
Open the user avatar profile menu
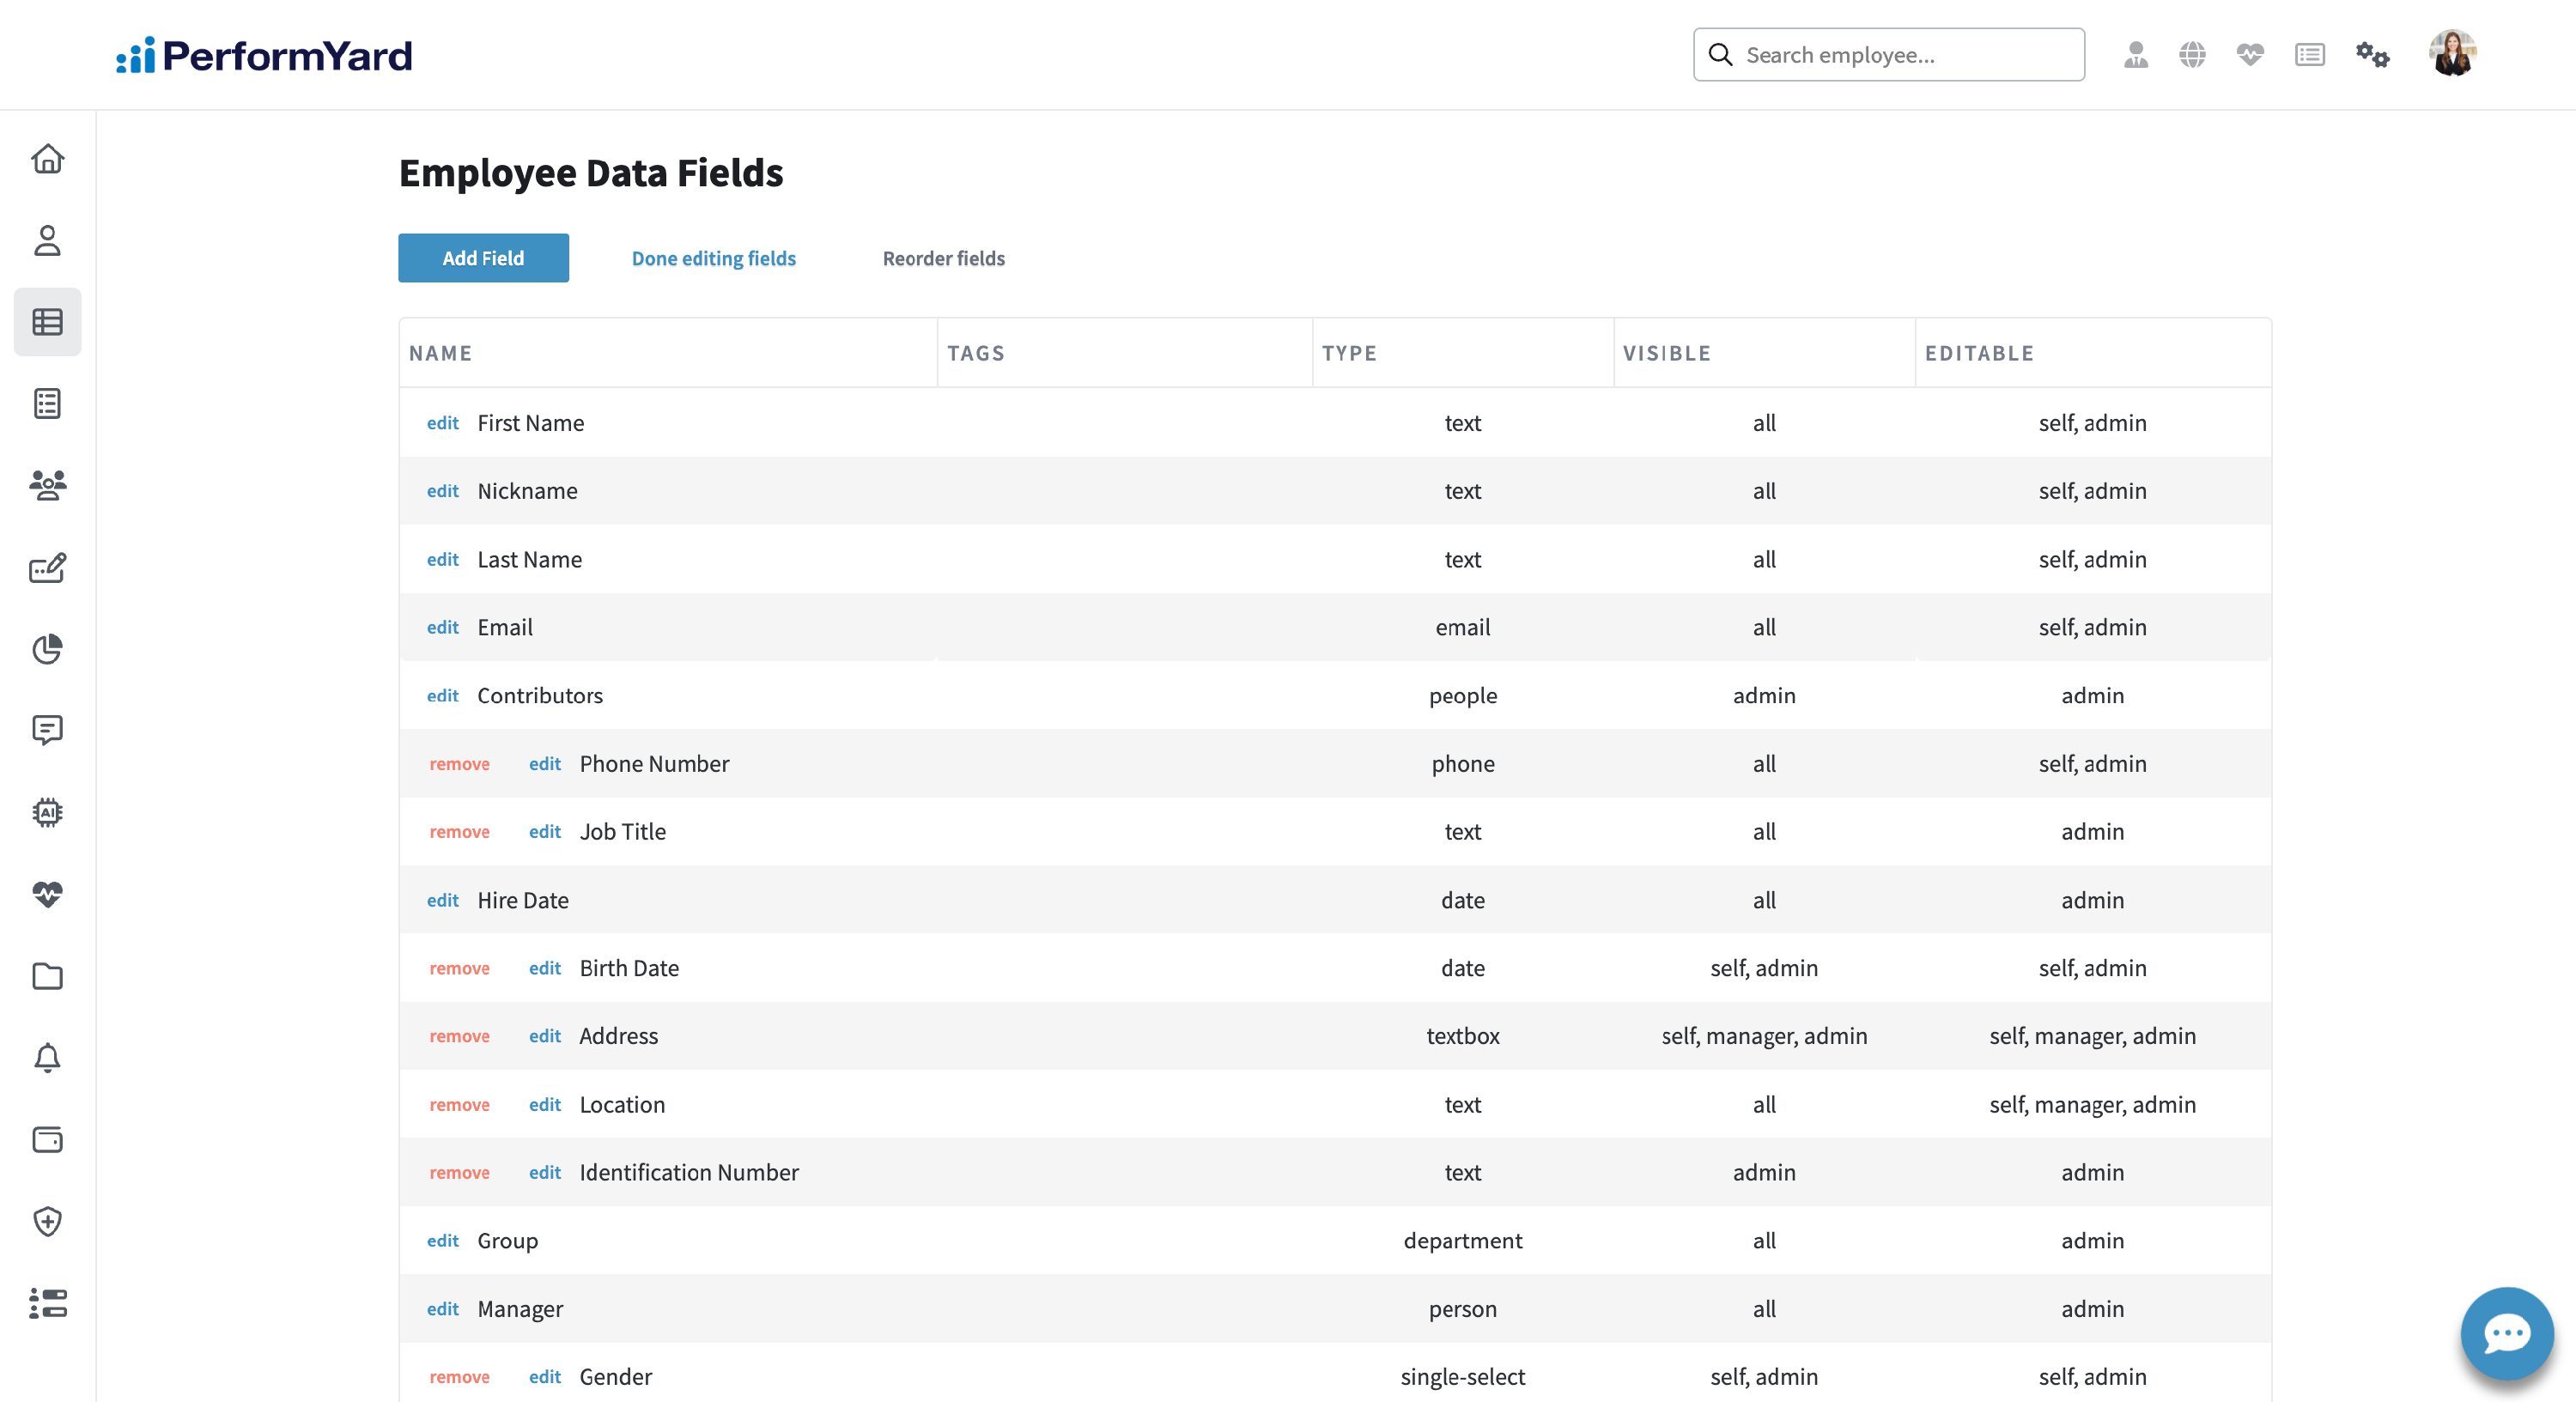pos(2452,54)
